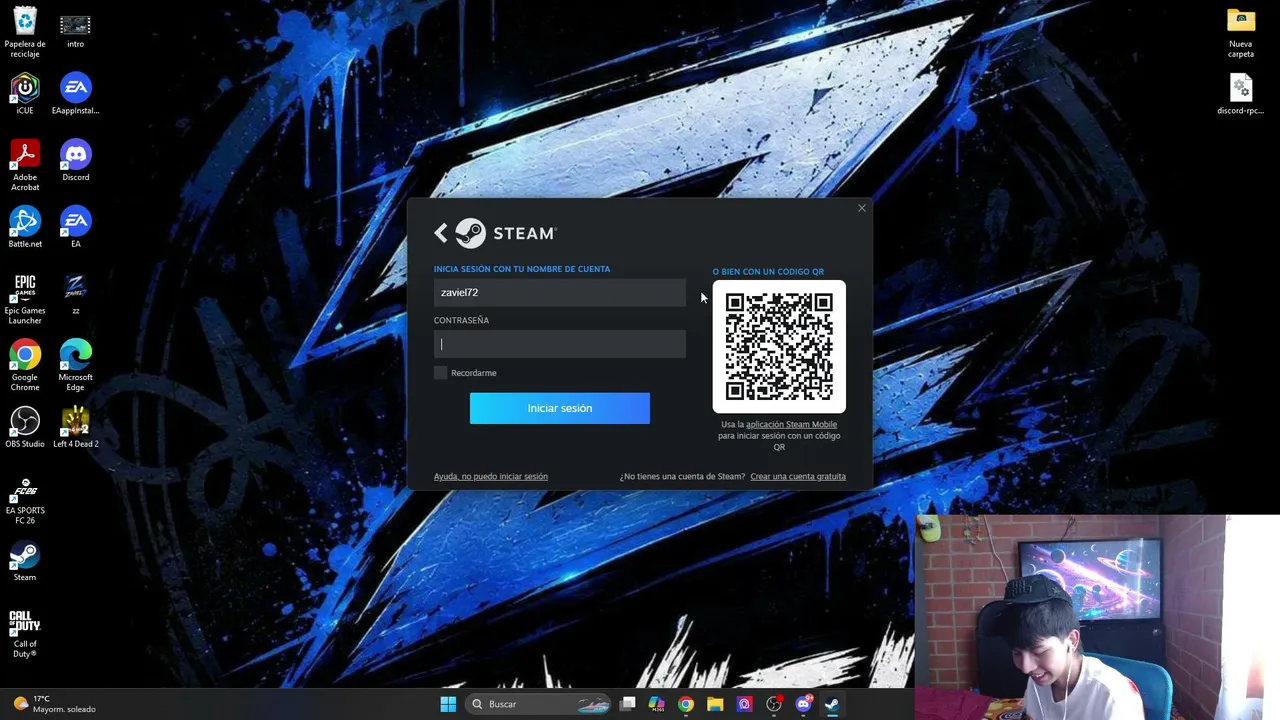1280x720 pixels.
Task: Switch to Discord in the taskbar
Action: click(803, 704)
